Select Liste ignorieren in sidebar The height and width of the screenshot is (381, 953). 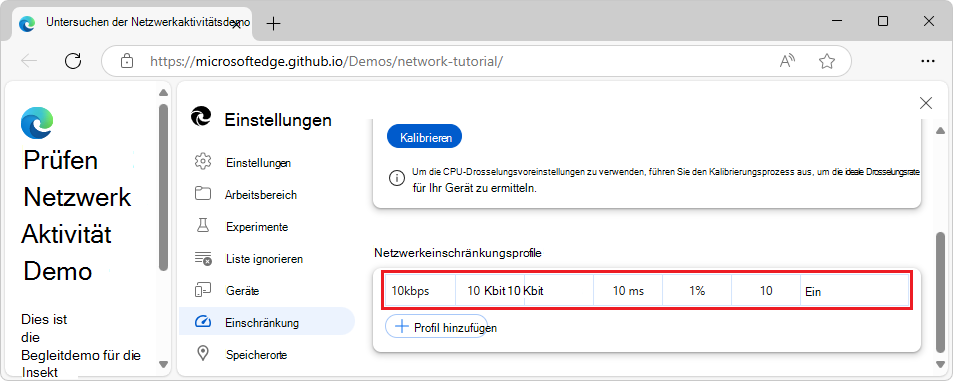pos(266,259)
